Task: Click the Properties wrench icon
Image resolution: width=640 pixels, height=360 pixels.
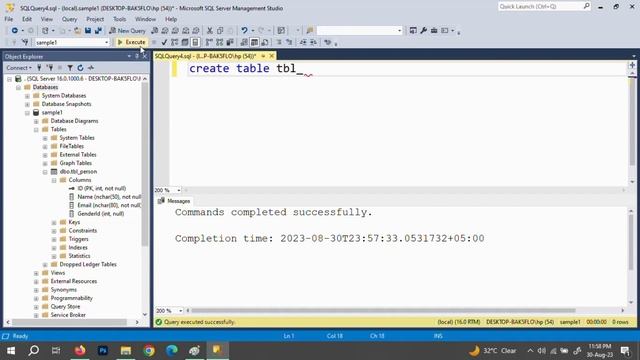Action: pos(424,31)
